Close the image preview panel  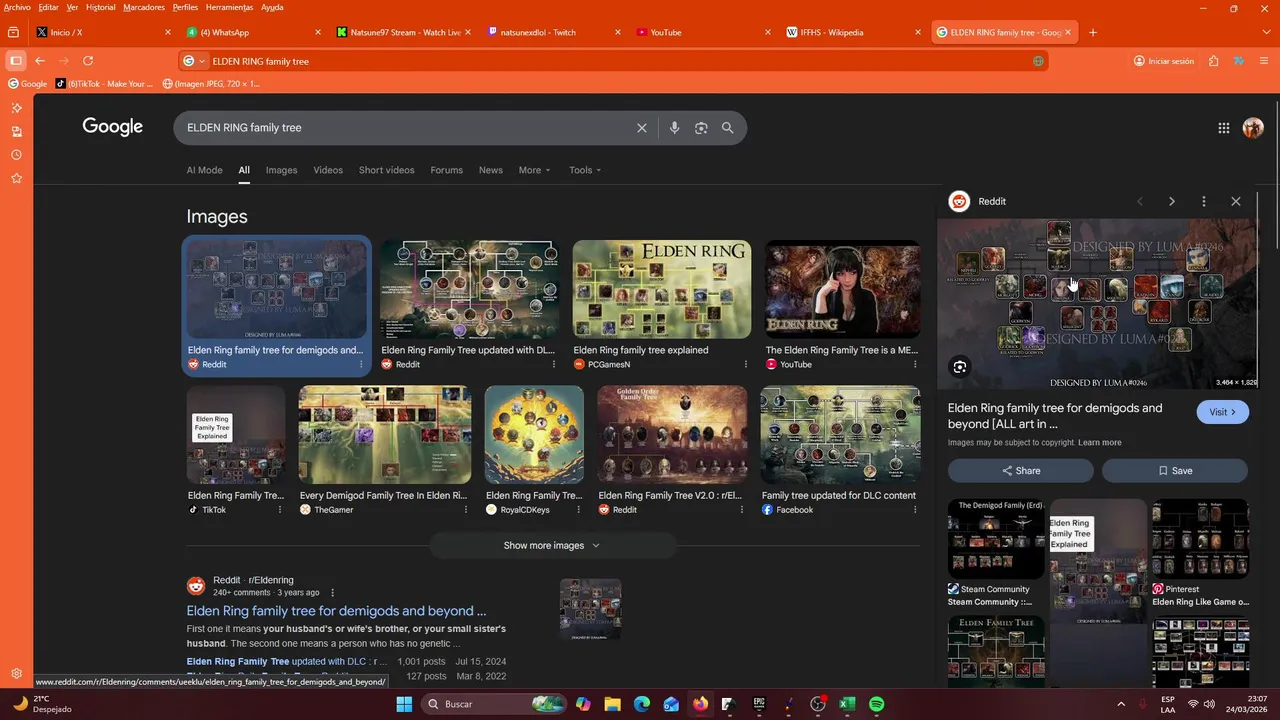(1236, 201)
